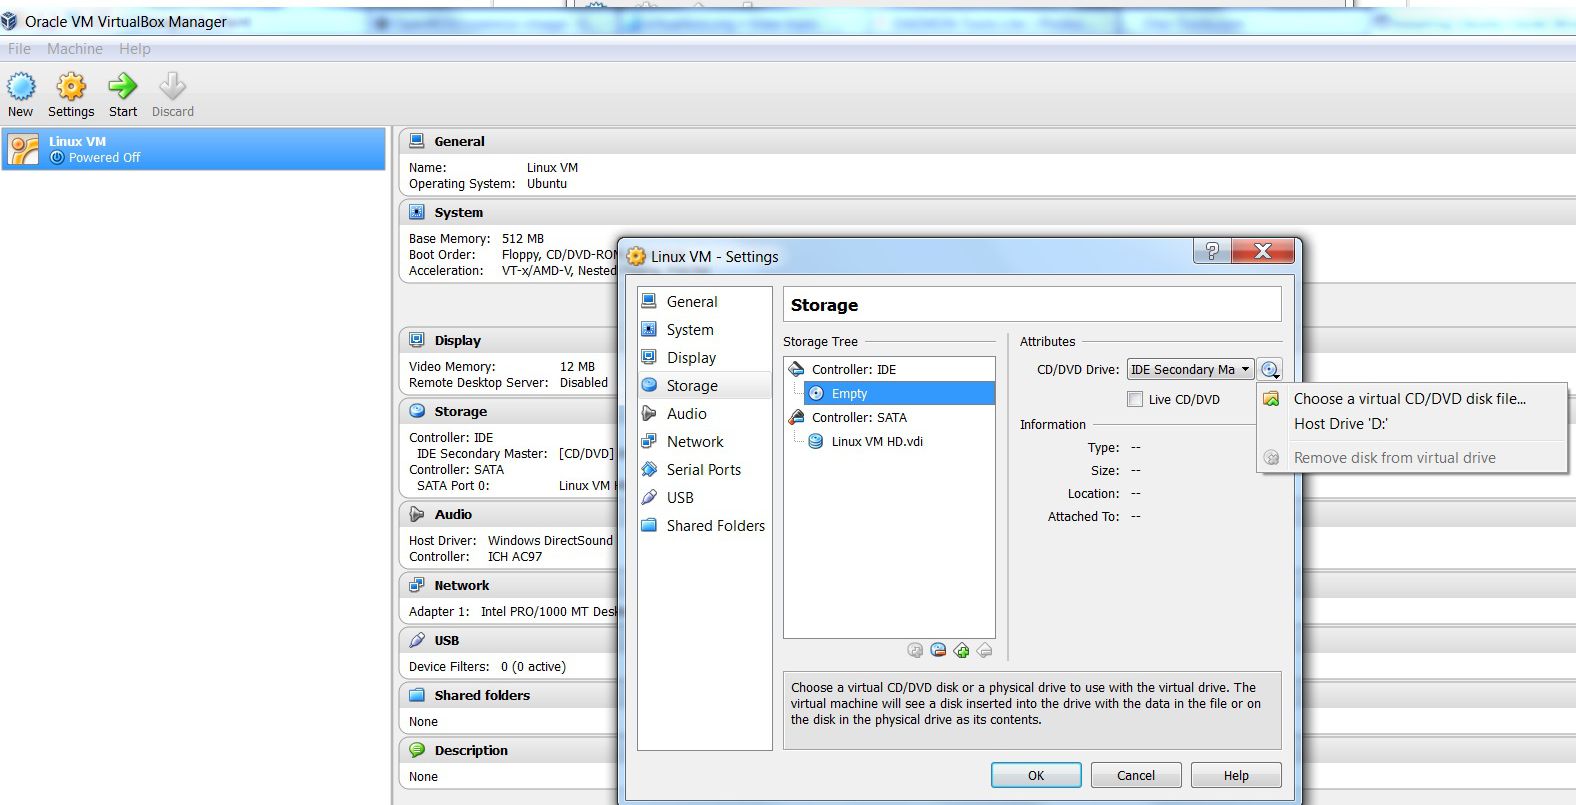1576x805 pixels.
Task: Click the CD/DVD disk chooser icon button
Action: pyautogui.click(x=1270, y=370)
